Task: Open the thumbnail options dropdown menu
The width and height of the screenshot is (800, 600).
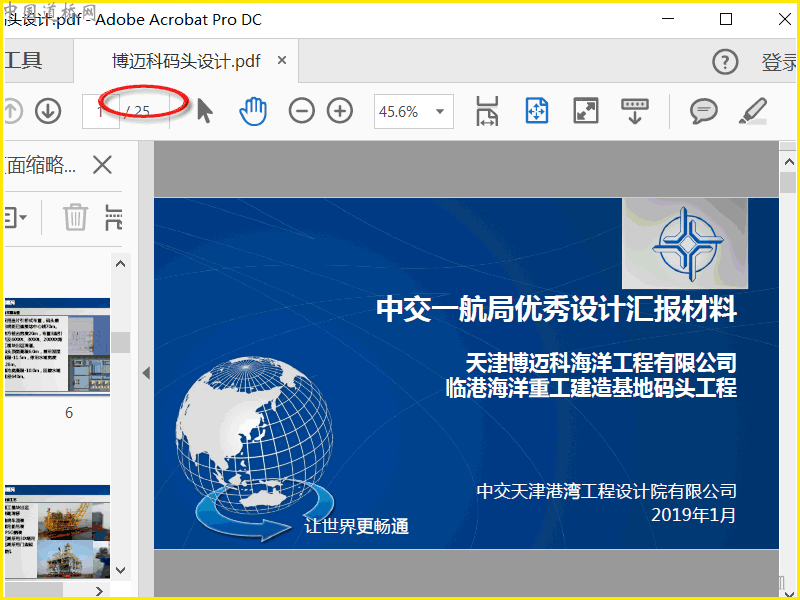Action: pyautogui.click(x=15, y=218)
